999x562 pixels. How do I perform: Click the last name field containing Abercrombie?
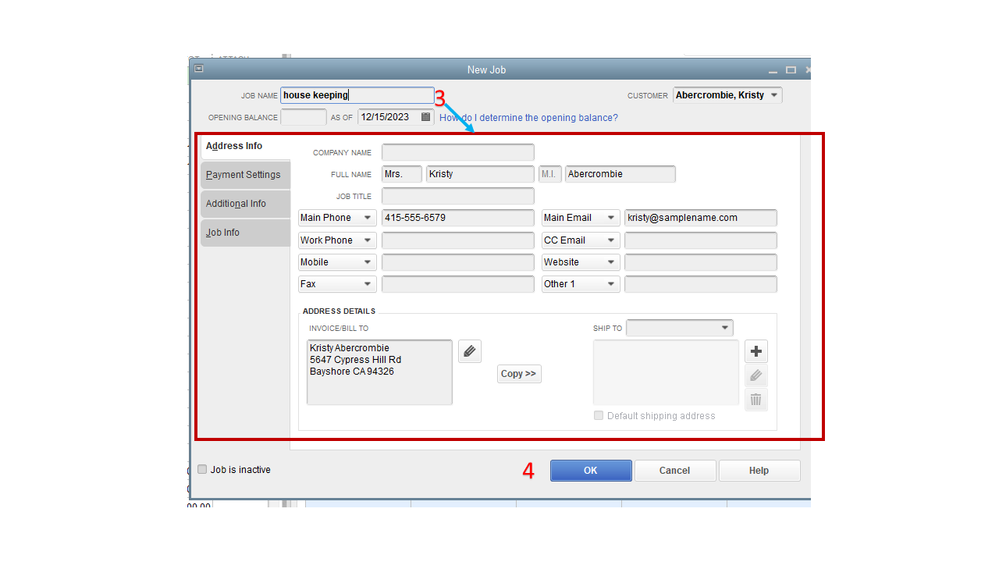click(620, 174)
